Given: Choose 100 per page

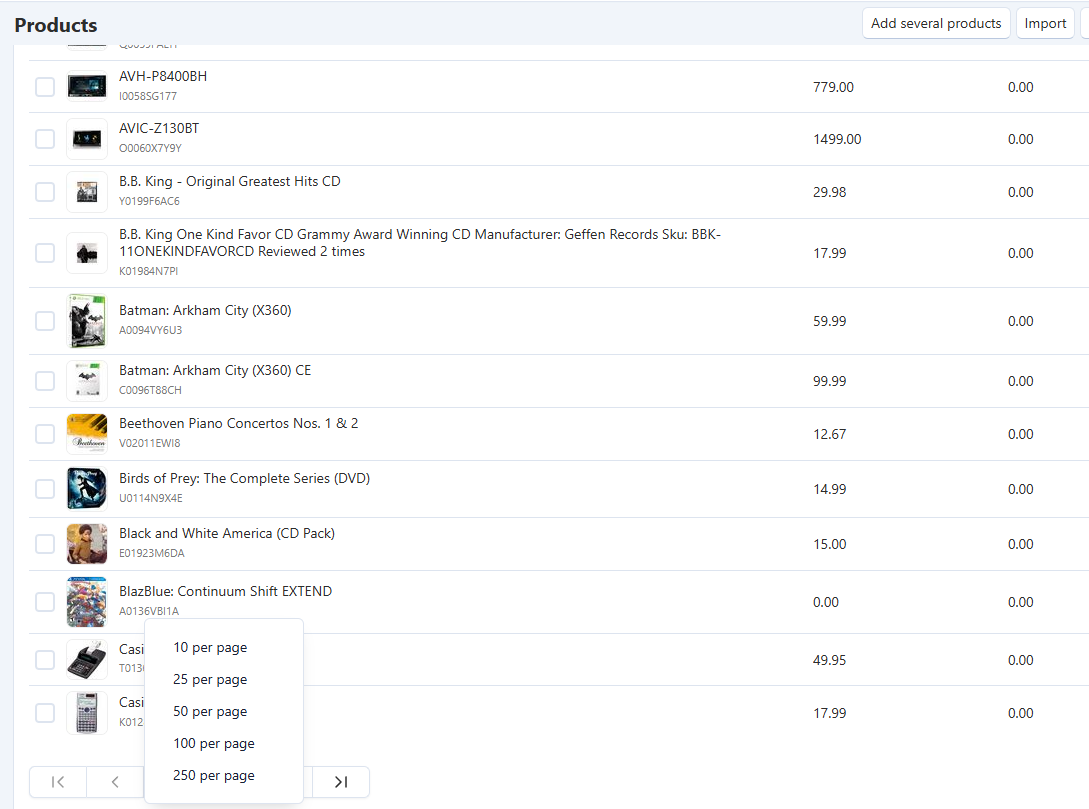Looking at the screenshot, I should [x=214, y=743].
